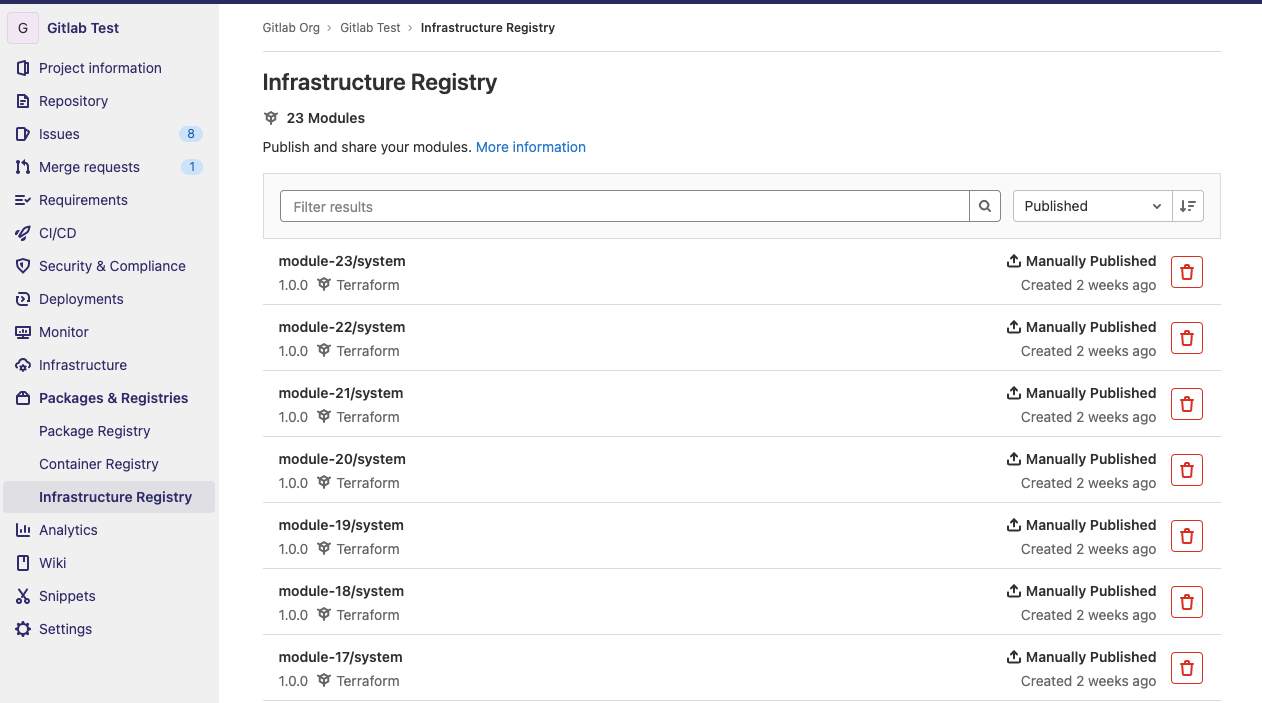Open Deployments from the sidebar
The height and width of the screenshot is (703, 1262).
click(x=22, y=299)
